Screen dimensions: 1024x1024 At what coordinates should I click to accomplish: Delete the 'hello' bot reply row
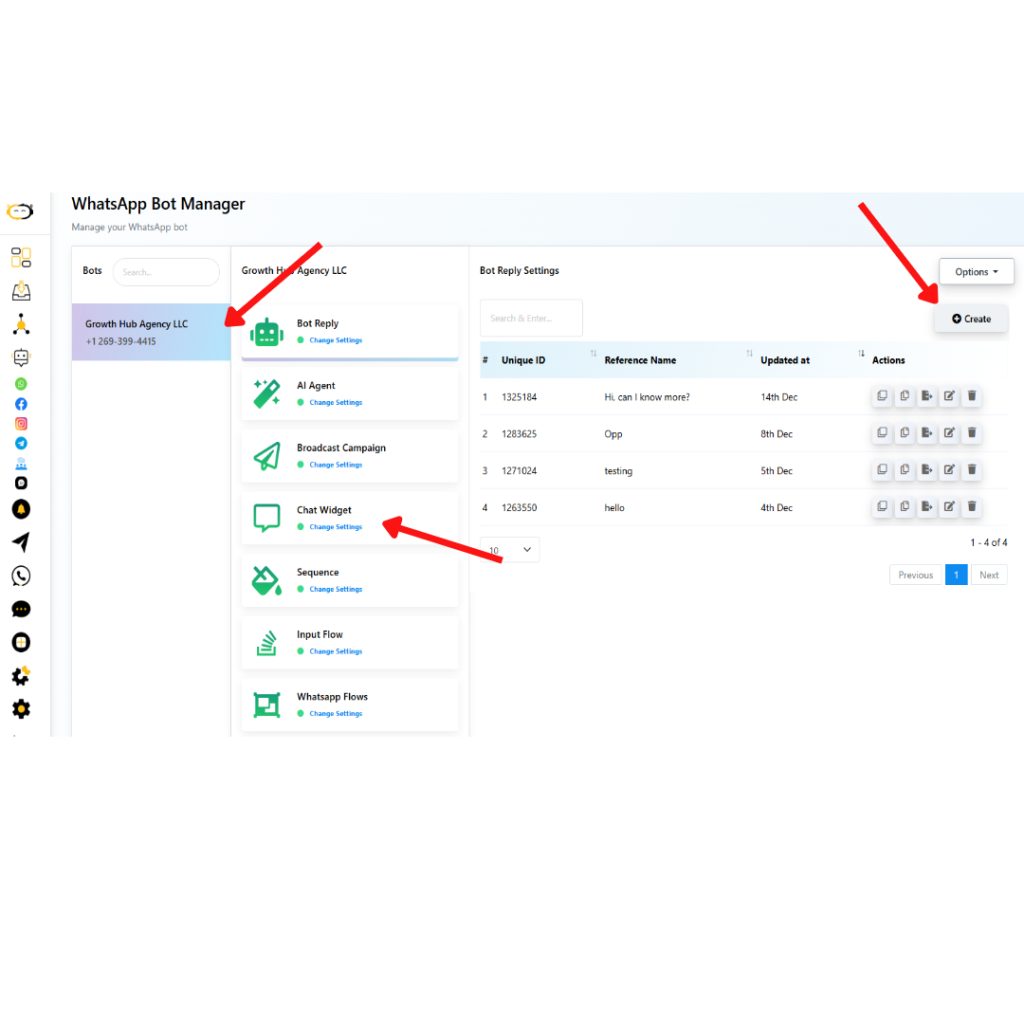[x=971, y=507]
